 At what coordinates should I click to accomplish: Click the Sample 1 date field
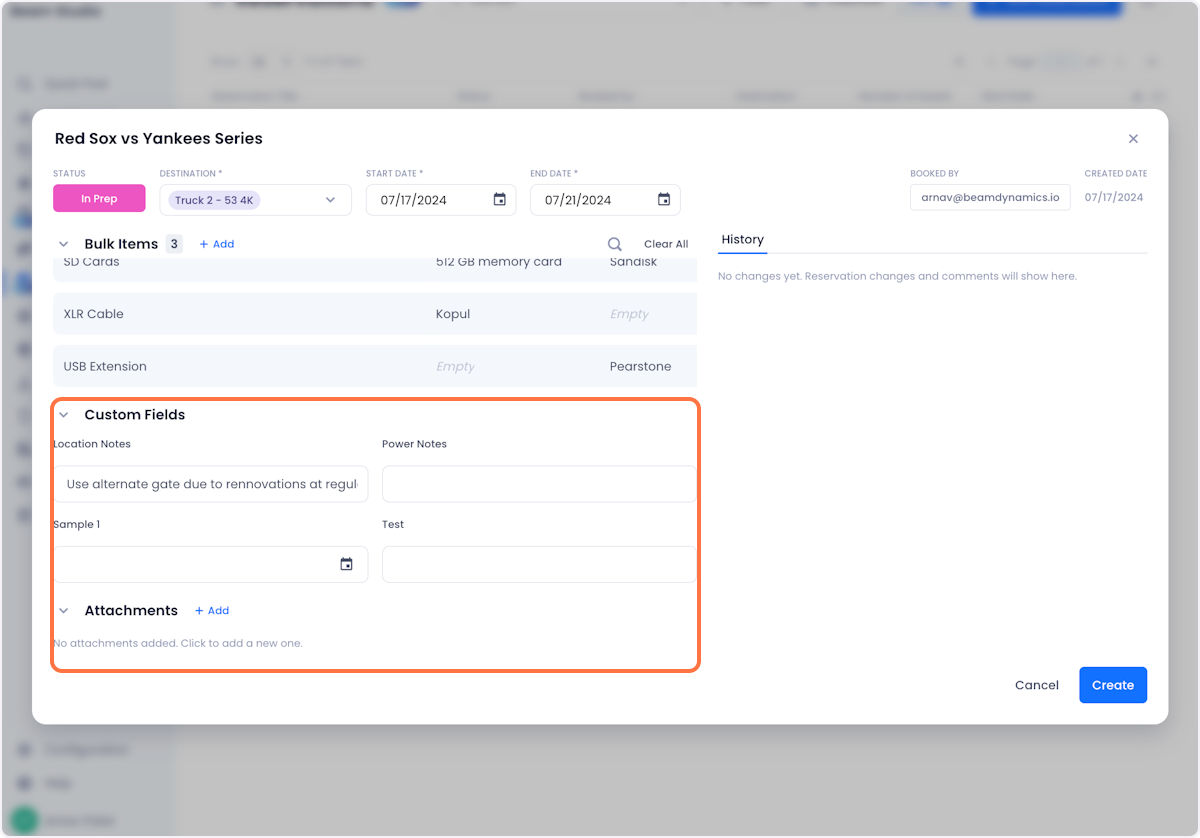[x=211, y=564]
